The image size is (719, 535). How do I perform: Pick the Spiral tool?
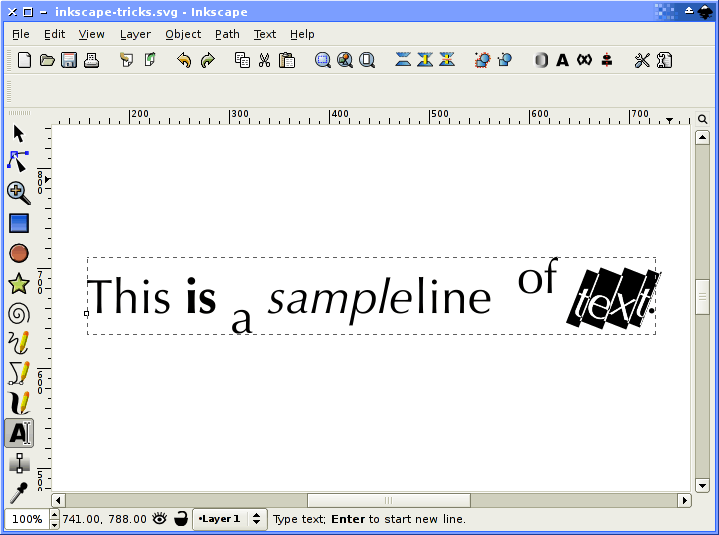[x=19, y=314]
